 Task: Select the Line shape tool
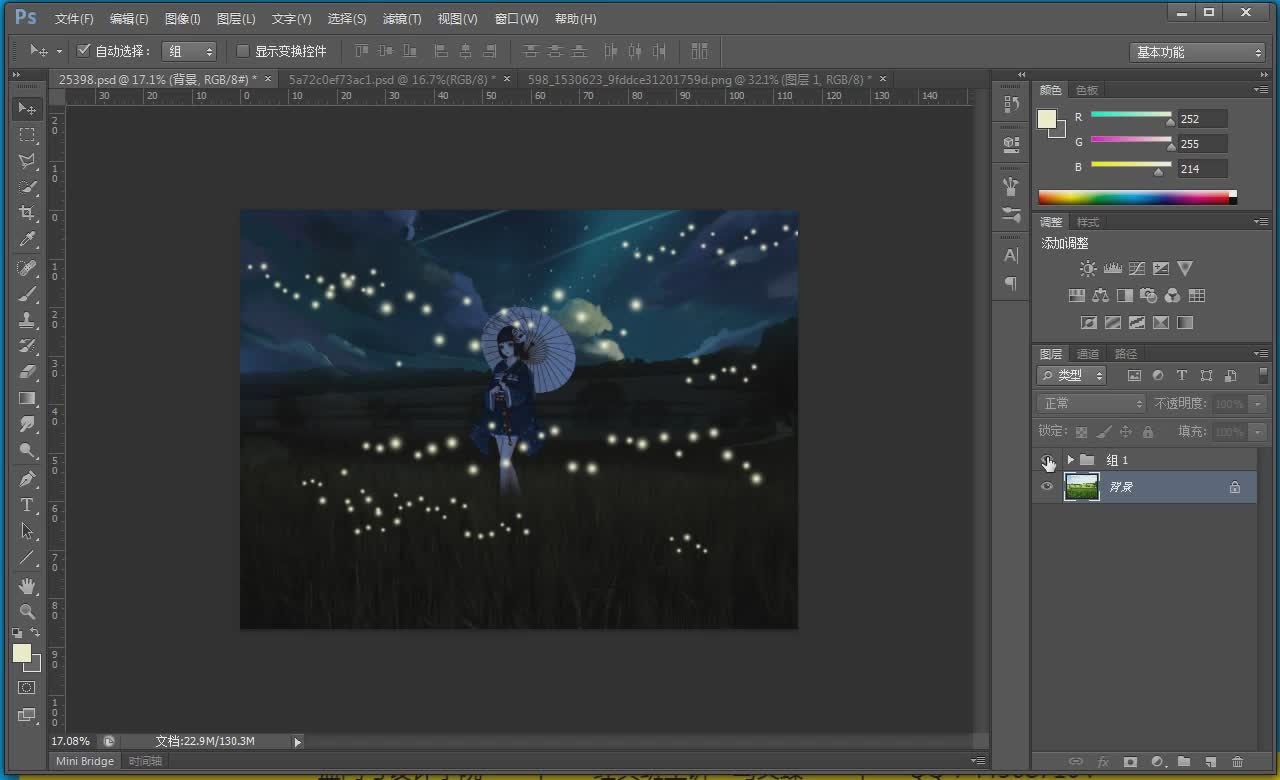[27, 557]
